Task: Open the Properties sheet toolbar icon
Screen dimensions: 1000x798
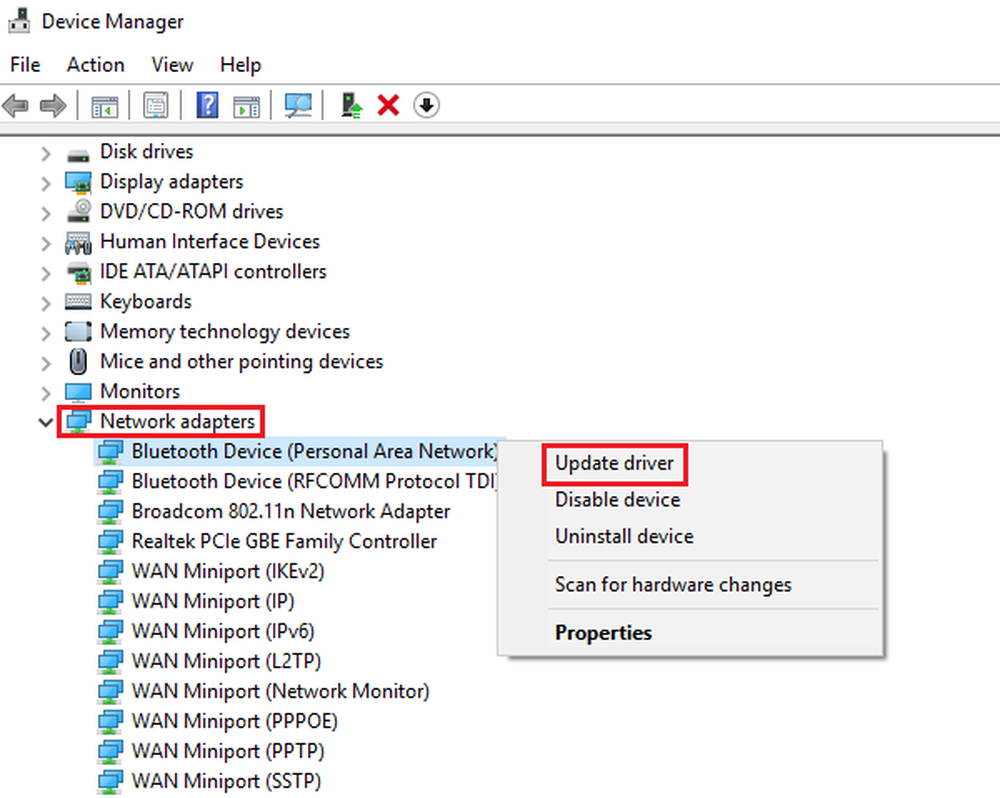Action: click(156, 105)
